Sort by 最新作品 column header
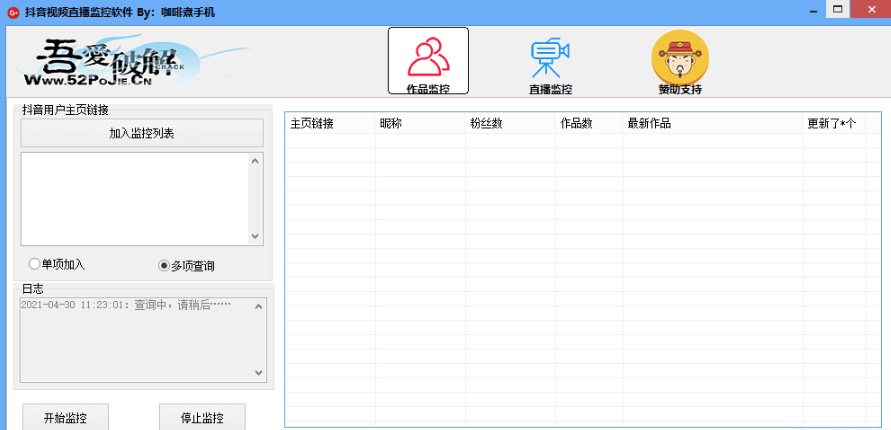 (x=713, y=123)
